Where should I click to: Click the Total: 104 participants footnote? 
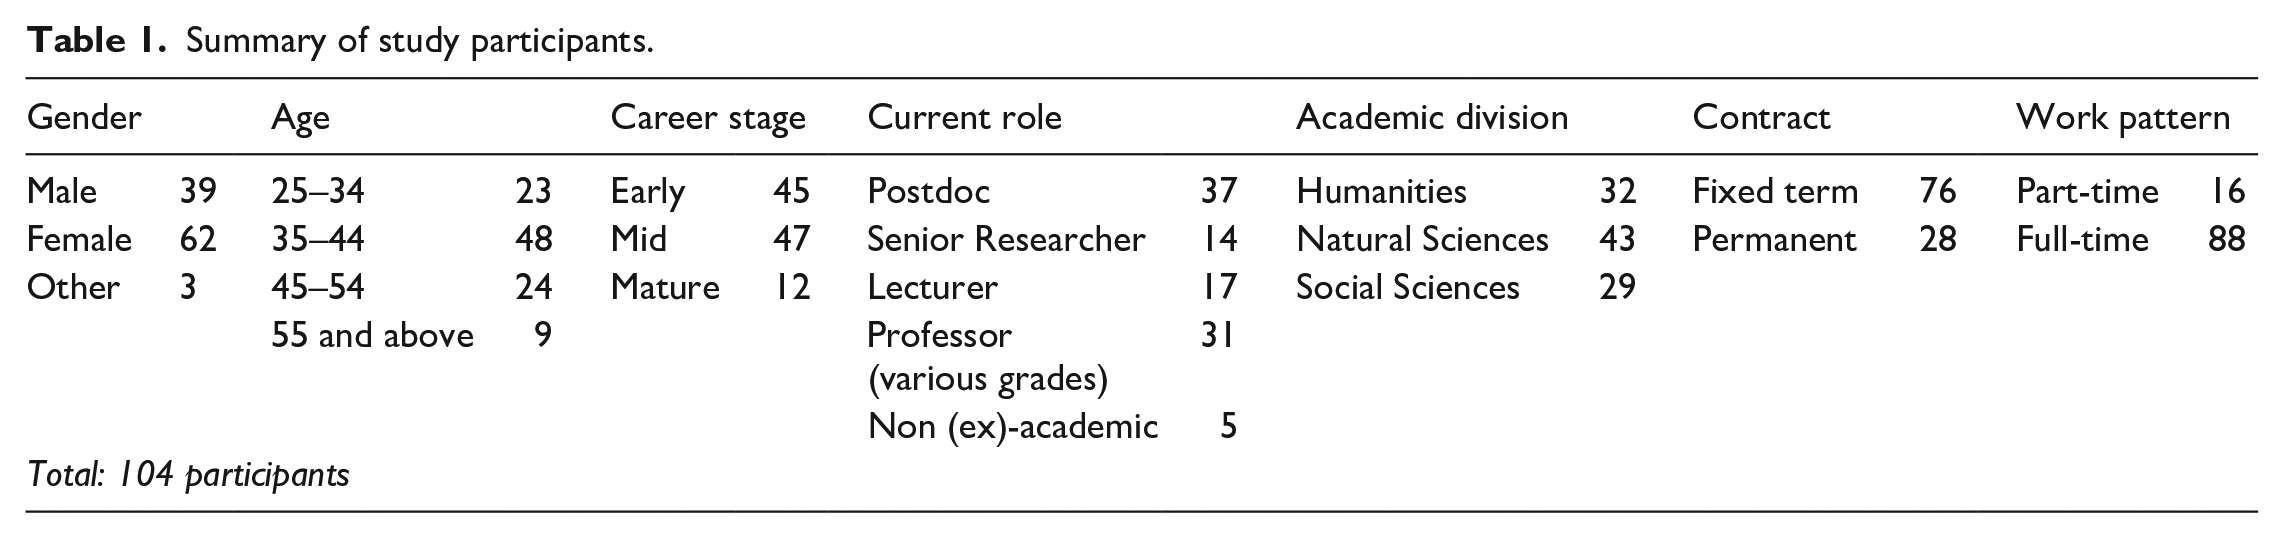pyautogui.click(x=189, y=475)
